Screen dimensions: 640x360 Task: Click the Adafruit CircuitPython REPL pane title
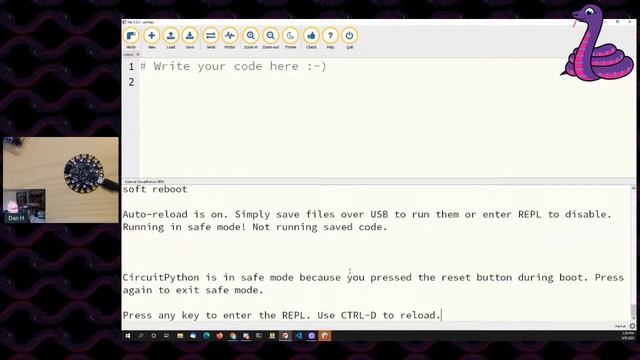click(x=144, y=182)
